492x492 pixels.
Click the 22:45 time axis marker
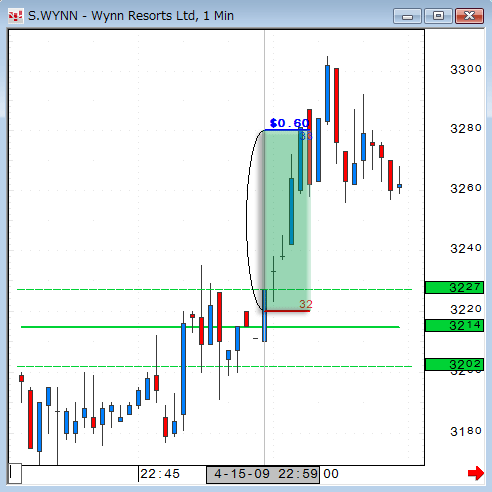160,474
